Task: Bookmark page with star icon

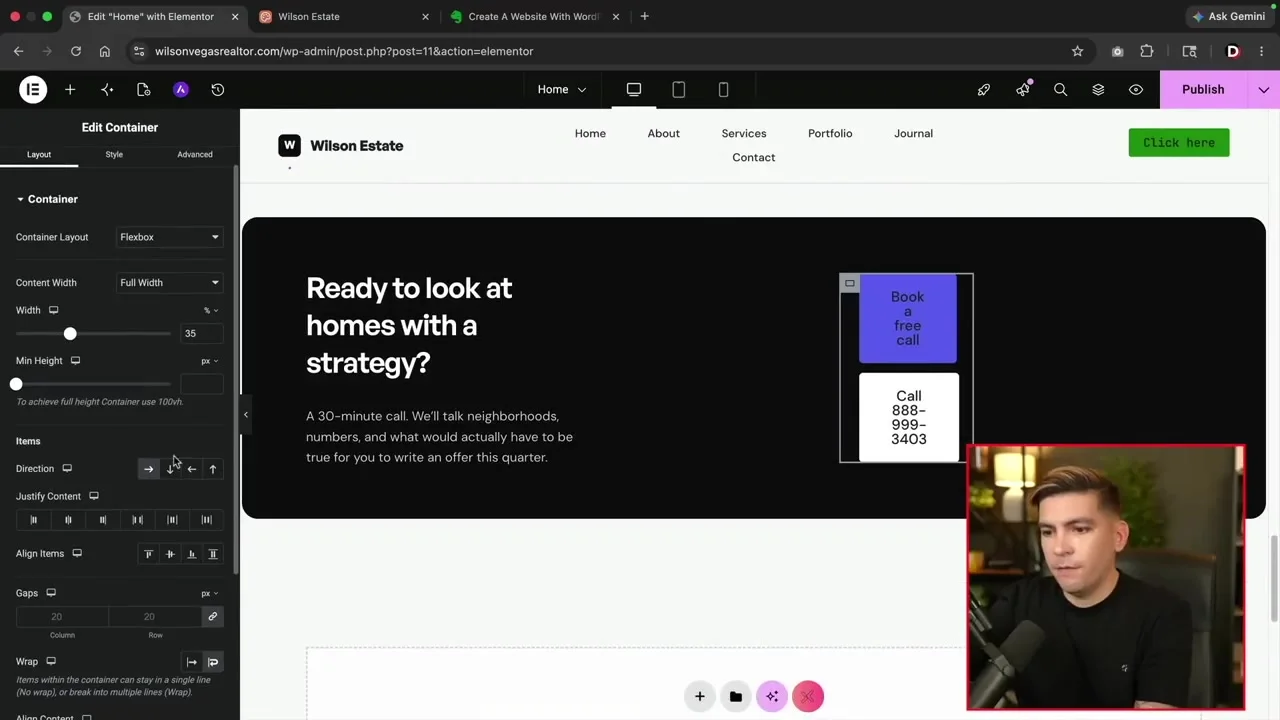Action: coord(1077,51)
